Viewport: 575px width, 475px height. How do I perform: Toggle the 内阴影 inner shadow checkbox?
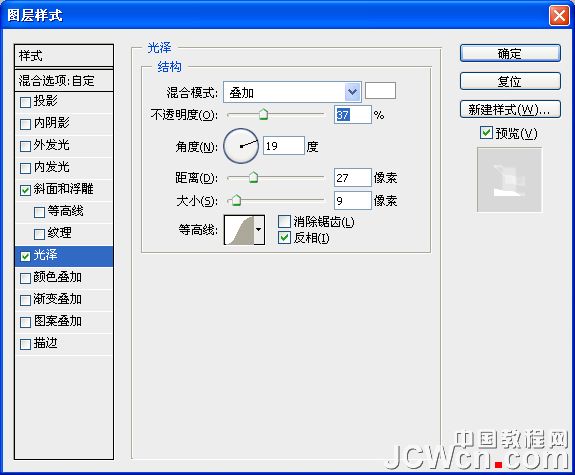tap(25, 124)
